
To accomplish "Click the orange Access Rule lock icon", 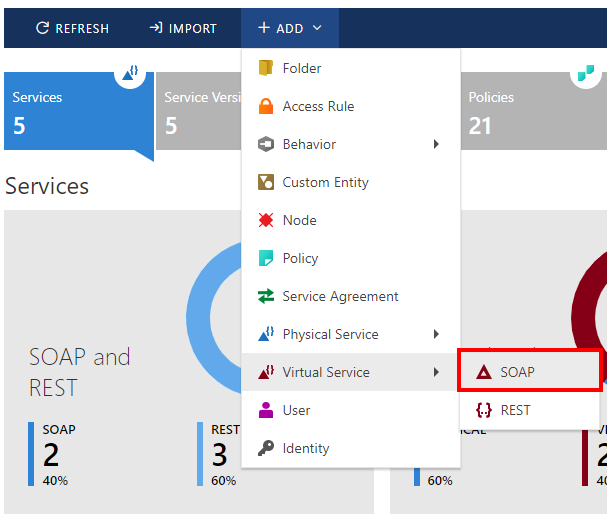I will (x=265, y=106).
